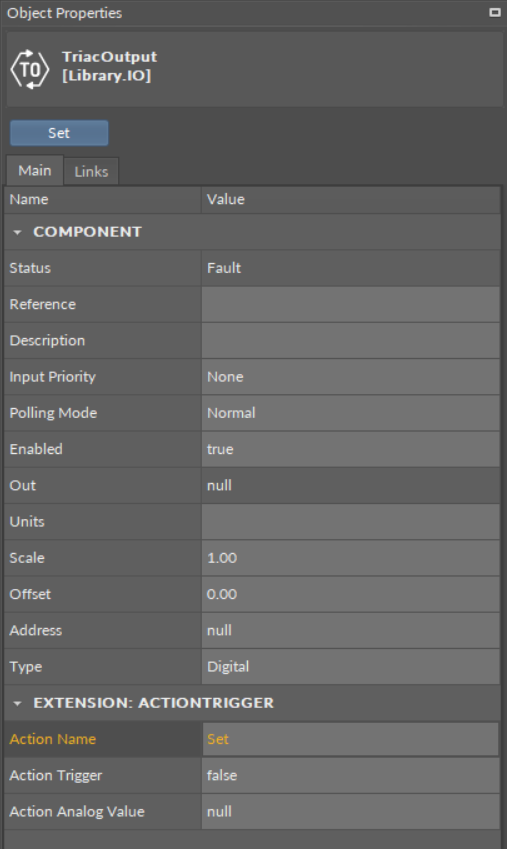Switch to the Links tab
The width and height of the screenshot is (507, 849).
(91, 172)
